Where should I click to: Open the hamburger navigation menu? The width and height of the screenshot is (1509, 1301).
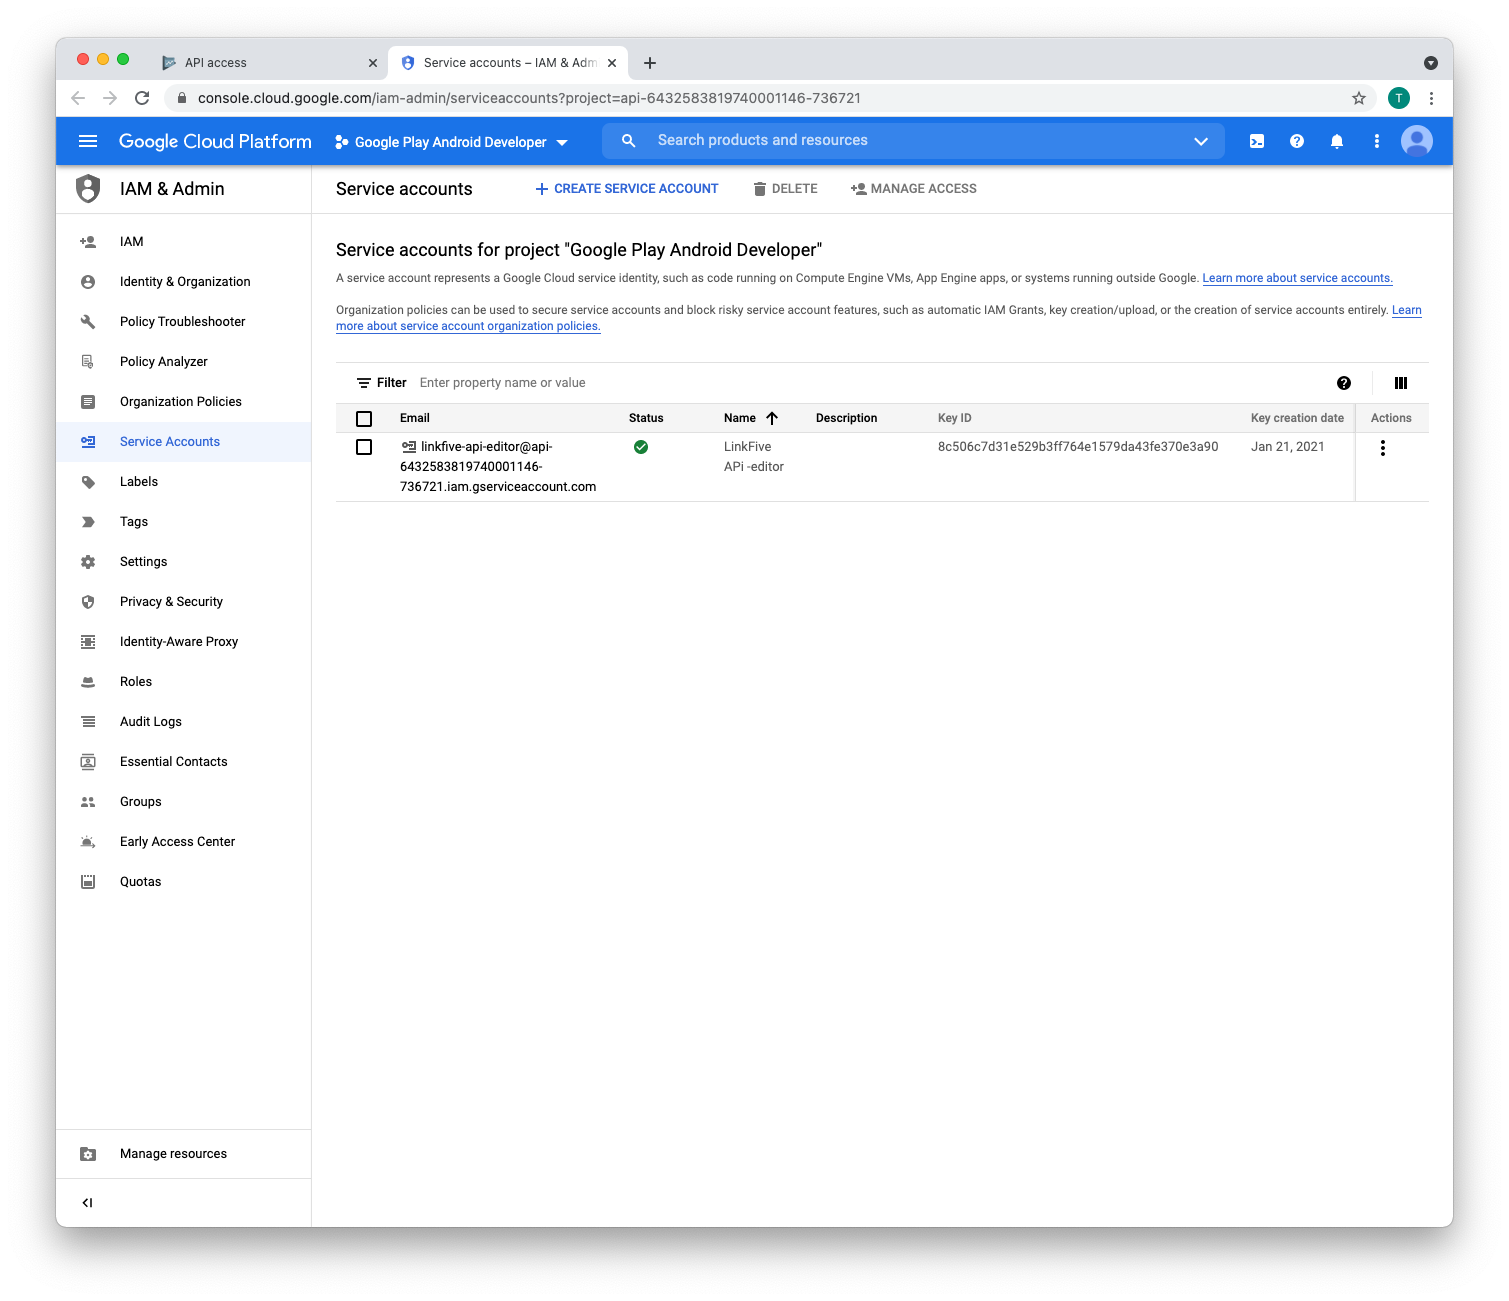click(88, 141)
